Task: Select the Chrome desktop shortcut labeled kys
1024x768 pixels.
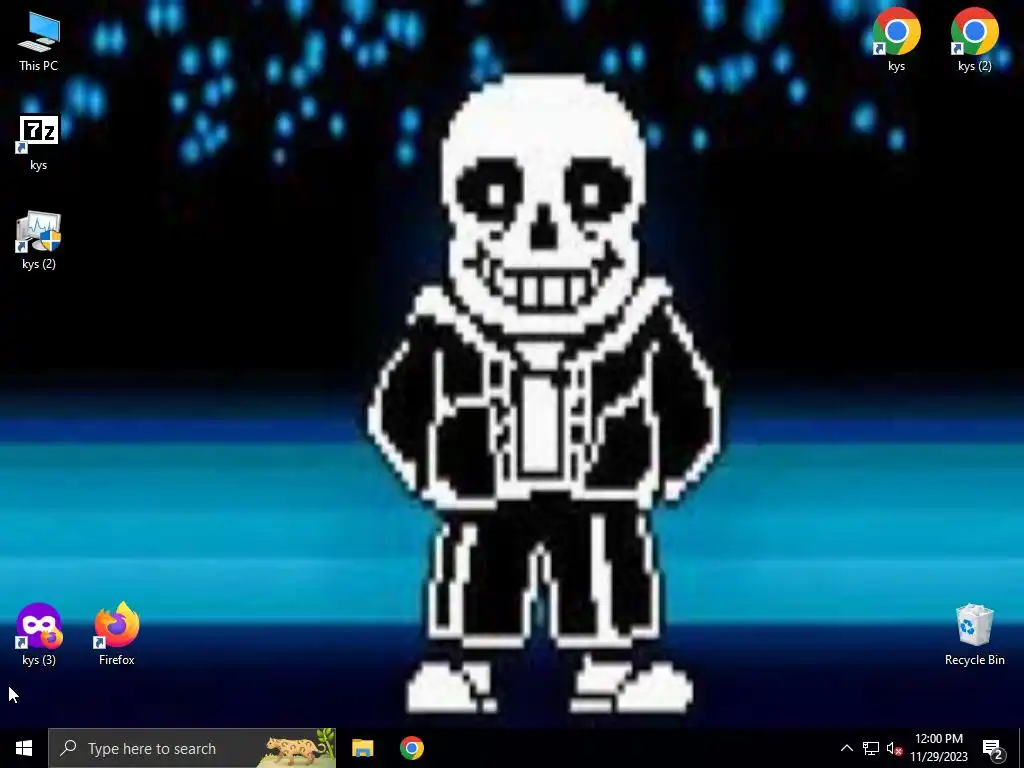Action: point(896,39)
